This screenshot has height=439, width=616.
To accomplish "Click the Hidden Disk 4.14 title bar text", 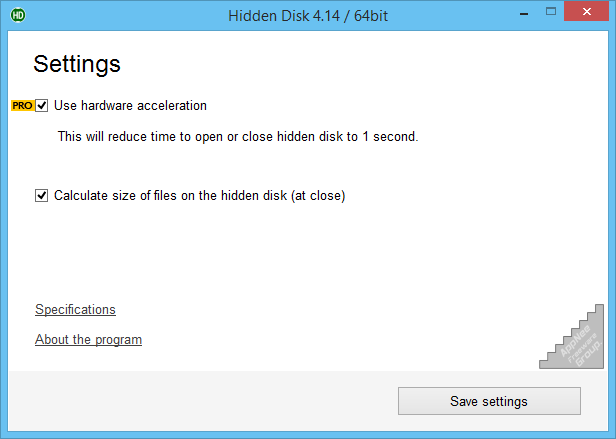I will [x=308, y=16].
